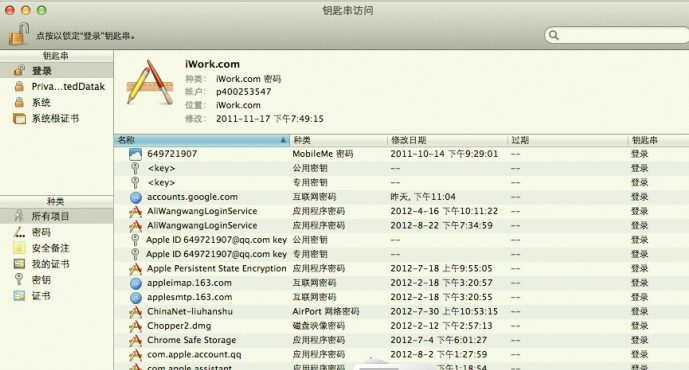Click the key icon of Apple ID 公用密钥 row
This screenshot has width=689, height=370.
click(x=135, y=240)
